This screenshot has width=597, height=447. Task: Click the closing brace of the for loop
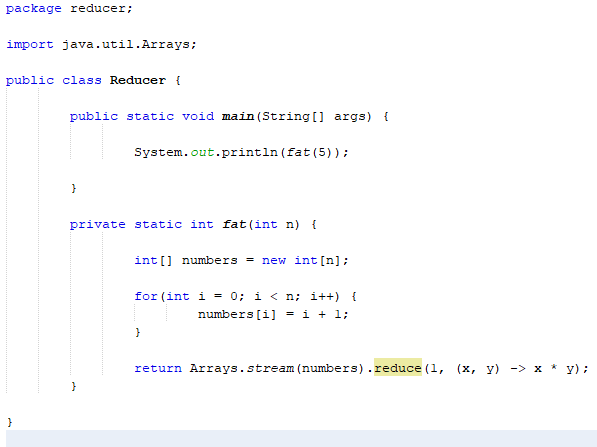click(x=138, y=332)
